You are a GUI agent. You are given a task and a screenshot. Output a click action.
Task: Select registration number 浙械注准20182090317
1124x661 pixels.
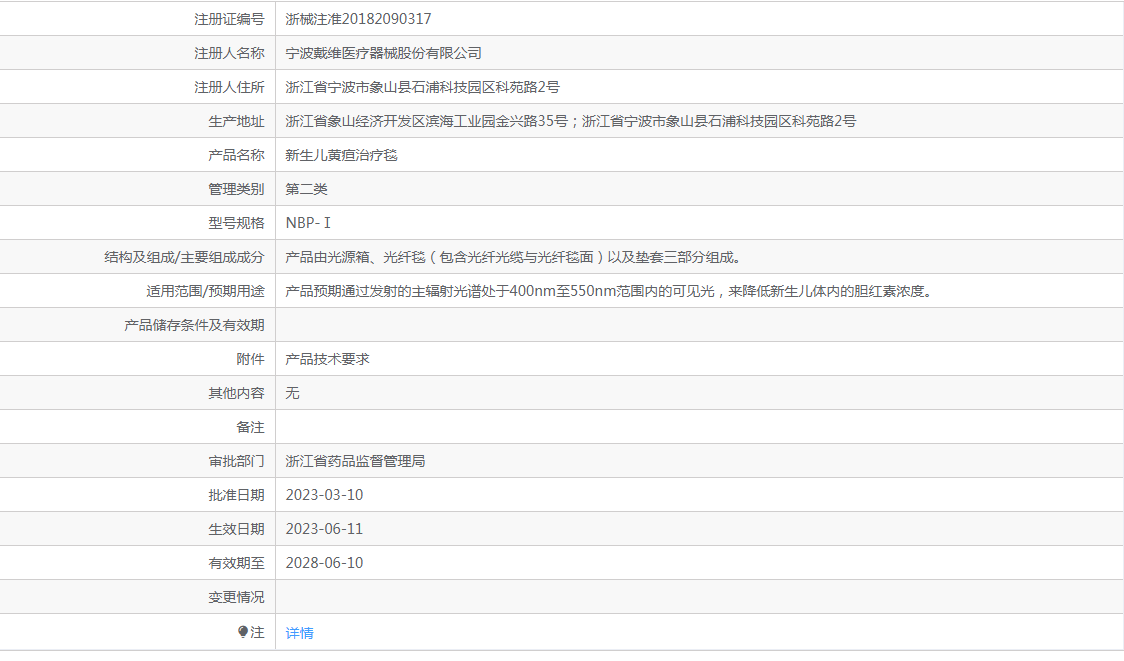tap(358, 19)
